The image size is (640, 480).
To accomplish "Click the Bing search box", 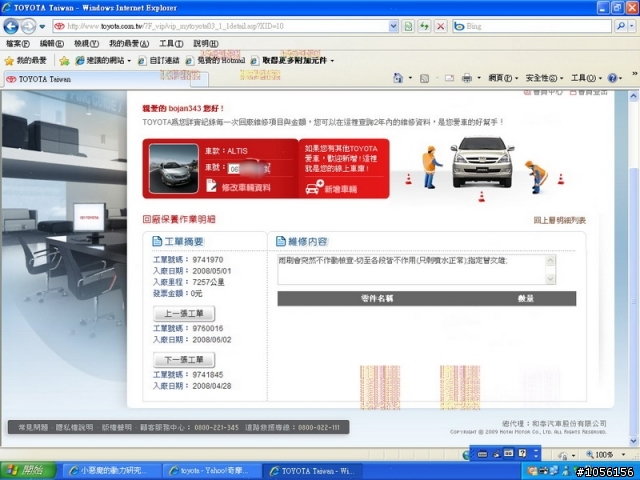I will click(532, 26).
